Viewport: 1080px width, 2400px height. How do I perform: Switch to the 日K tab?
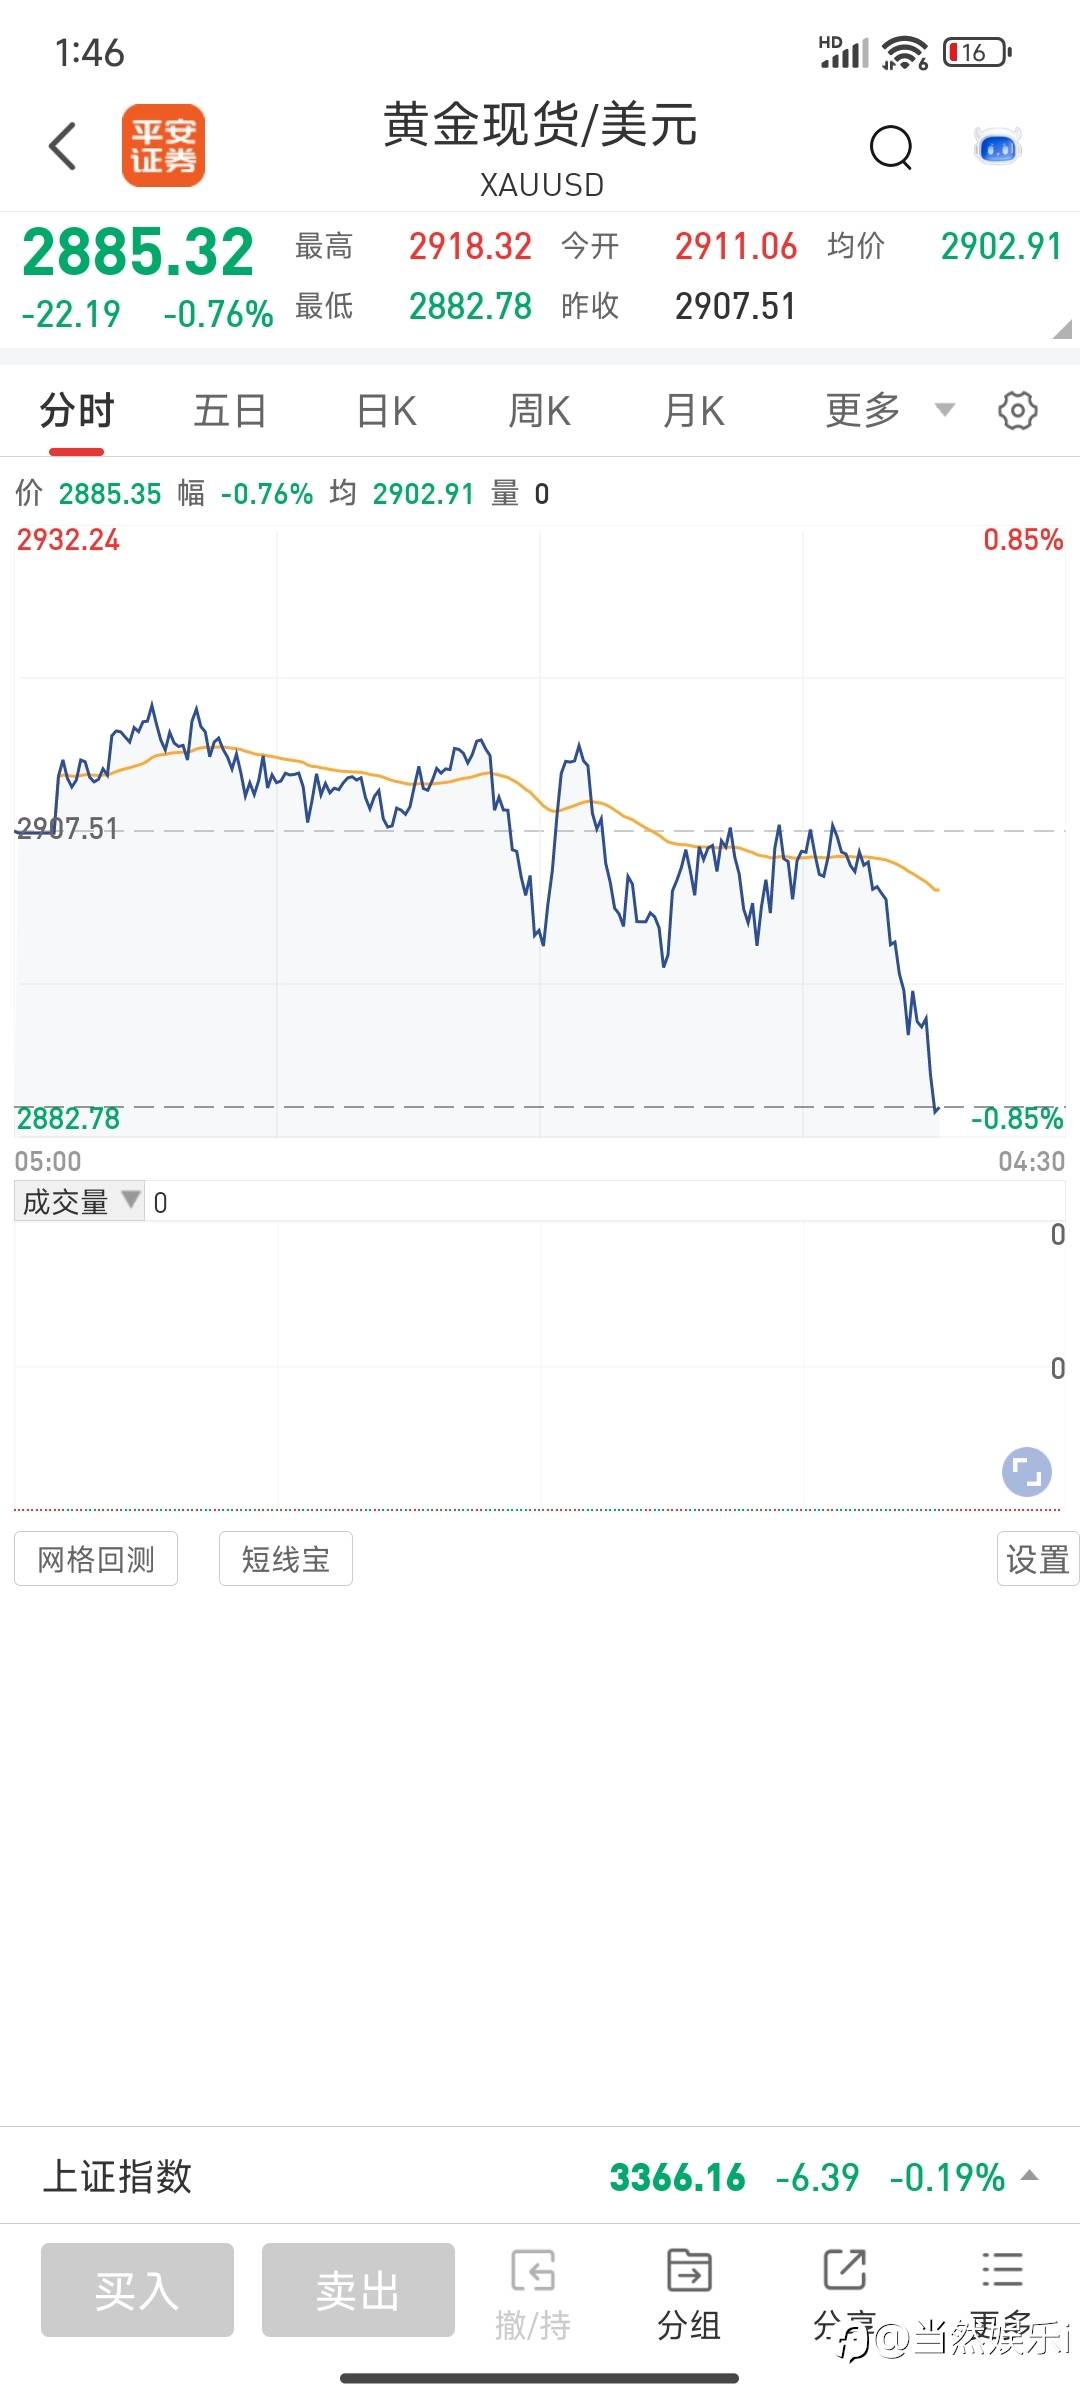click(386, 410)
